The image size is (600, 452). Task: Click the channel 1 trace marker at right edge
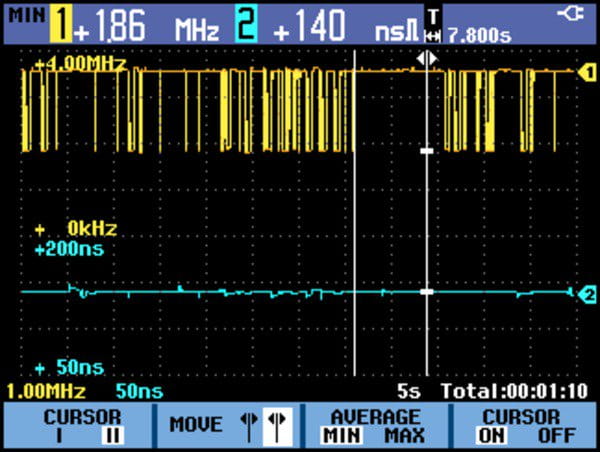click(x=587, y=72)
